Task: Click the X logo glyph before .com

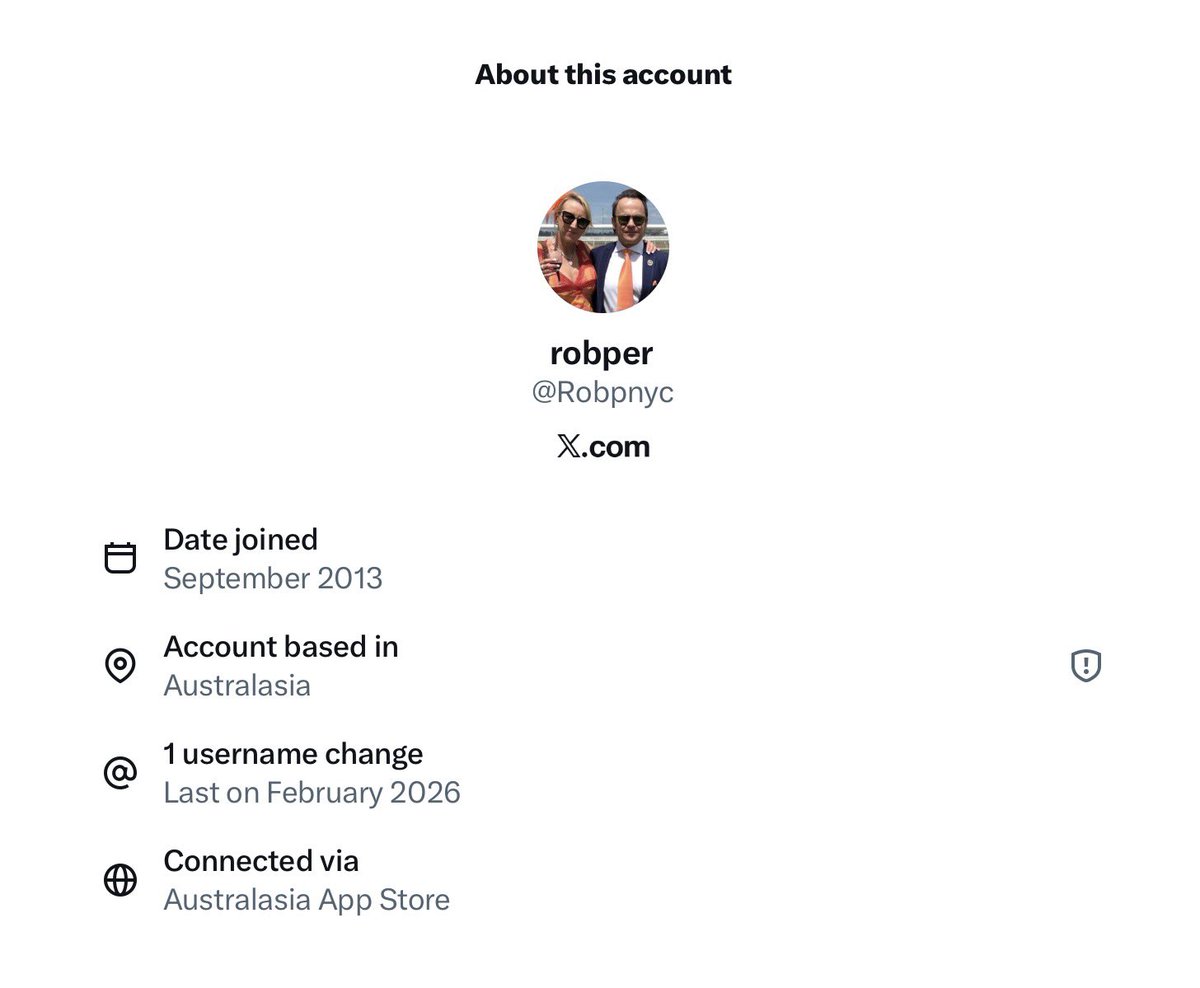Action: (568, 446)
